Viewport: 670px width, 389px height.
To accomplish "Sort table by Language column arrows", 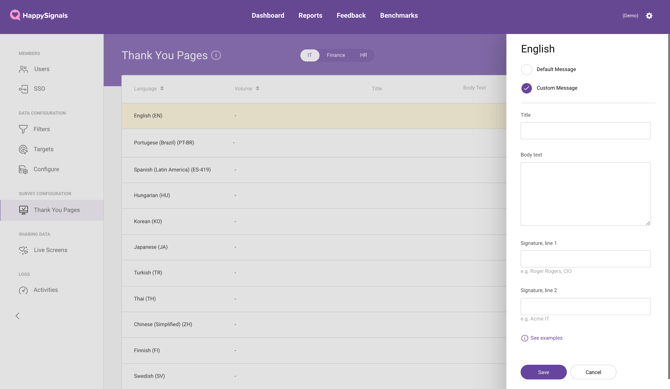I will (x=162, y=88).
